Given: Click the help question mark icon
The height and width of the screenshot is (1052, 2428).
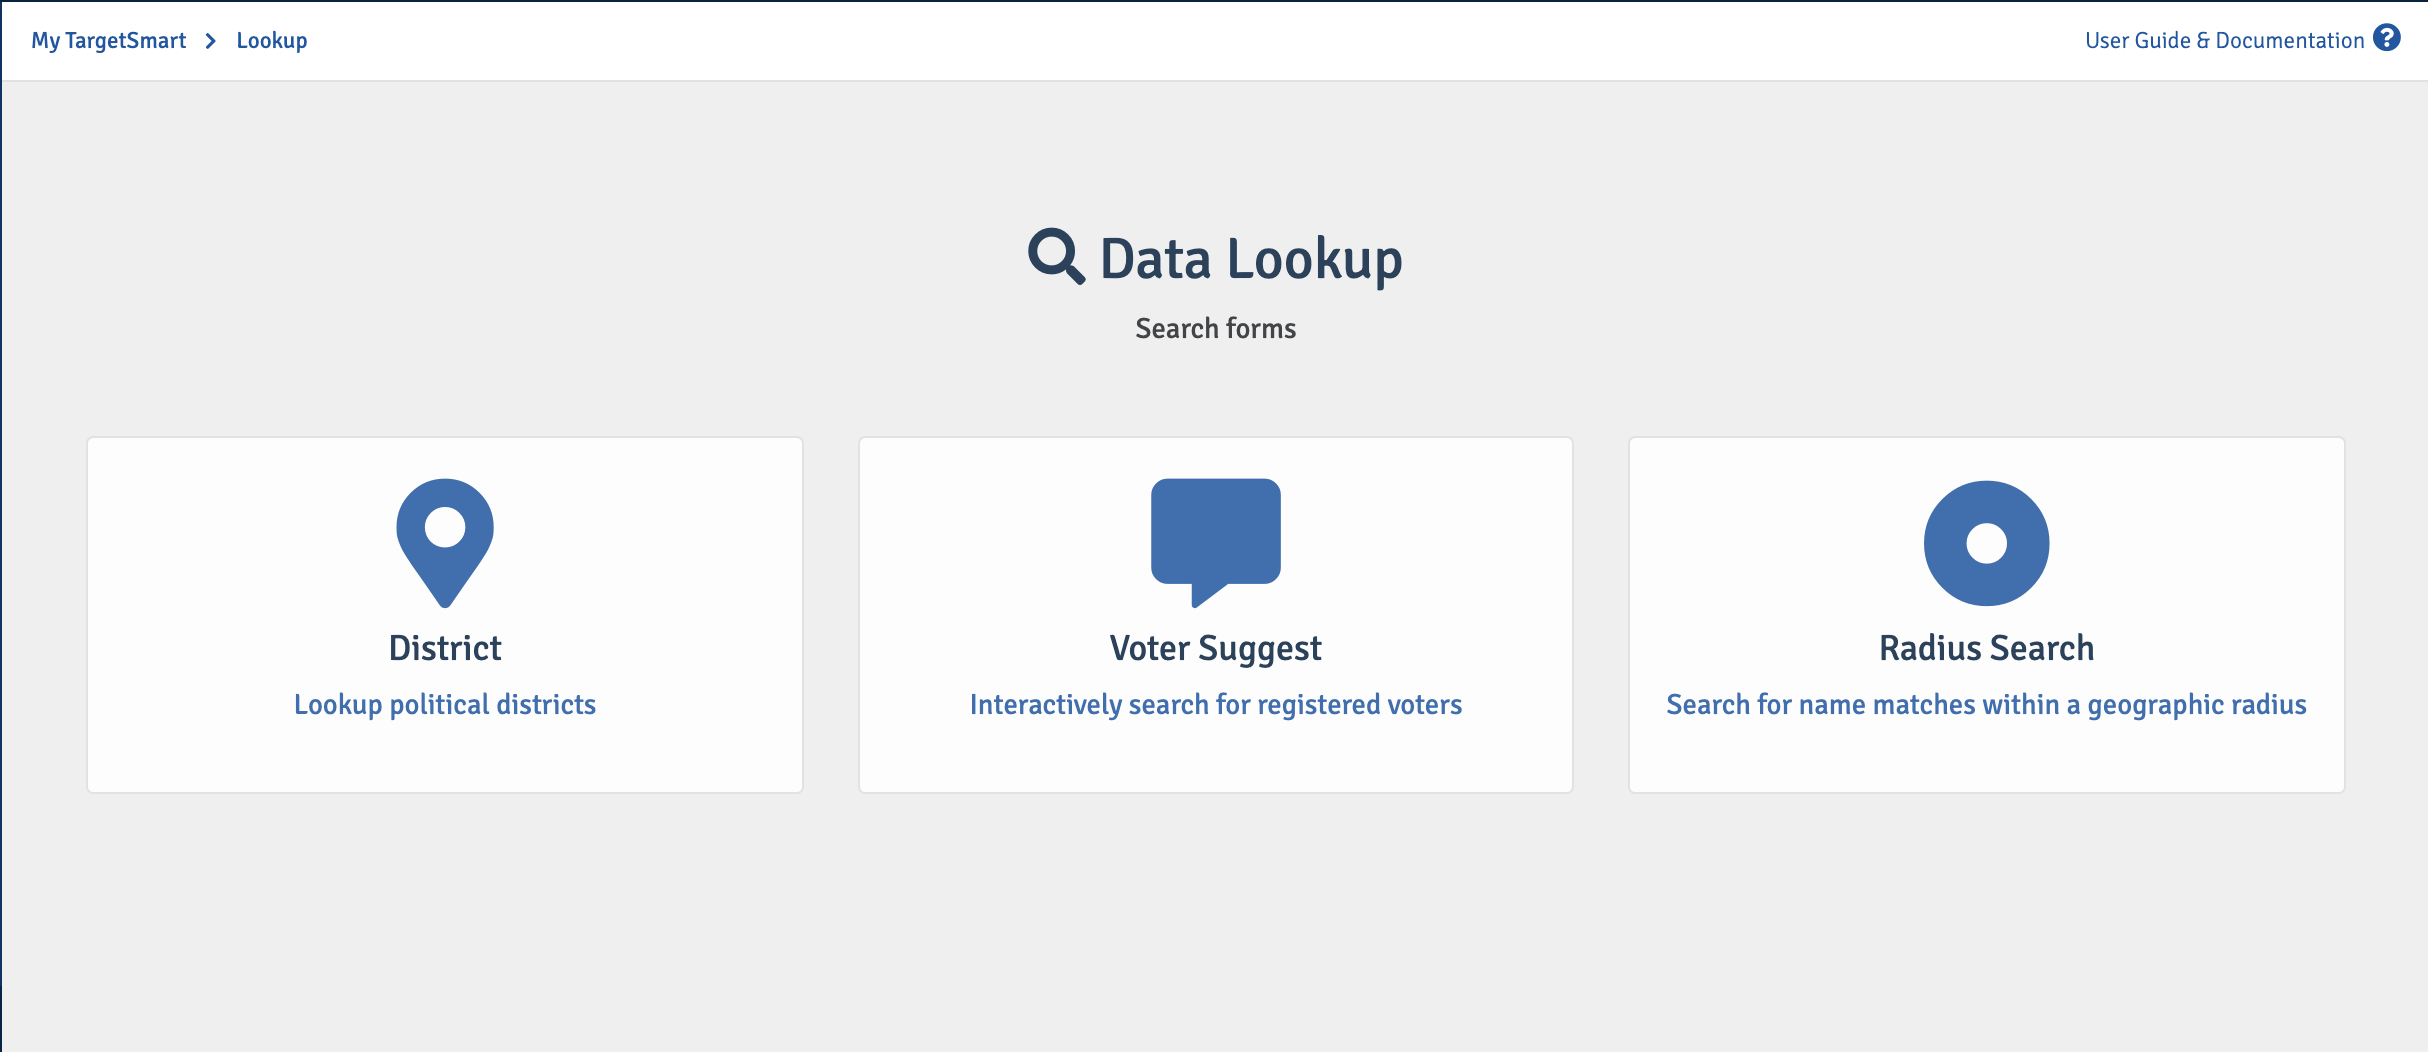Looking at the screenshot, I should [2387, 38].
